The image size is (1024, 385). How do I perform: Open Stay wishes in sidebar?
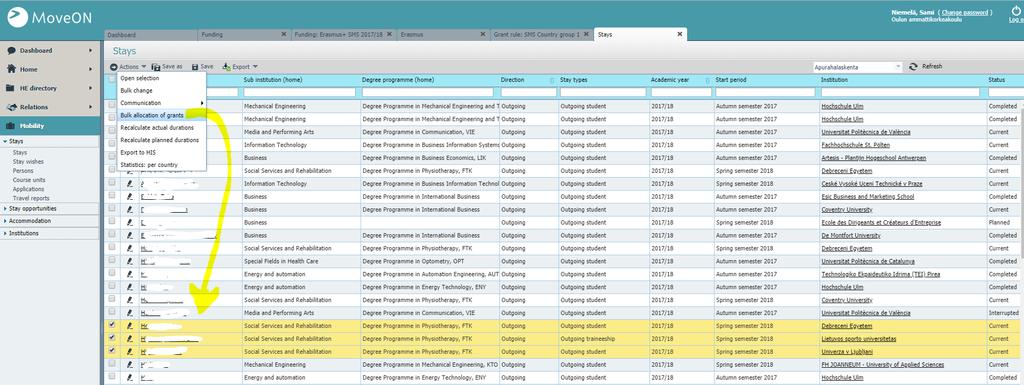(28, 161)
